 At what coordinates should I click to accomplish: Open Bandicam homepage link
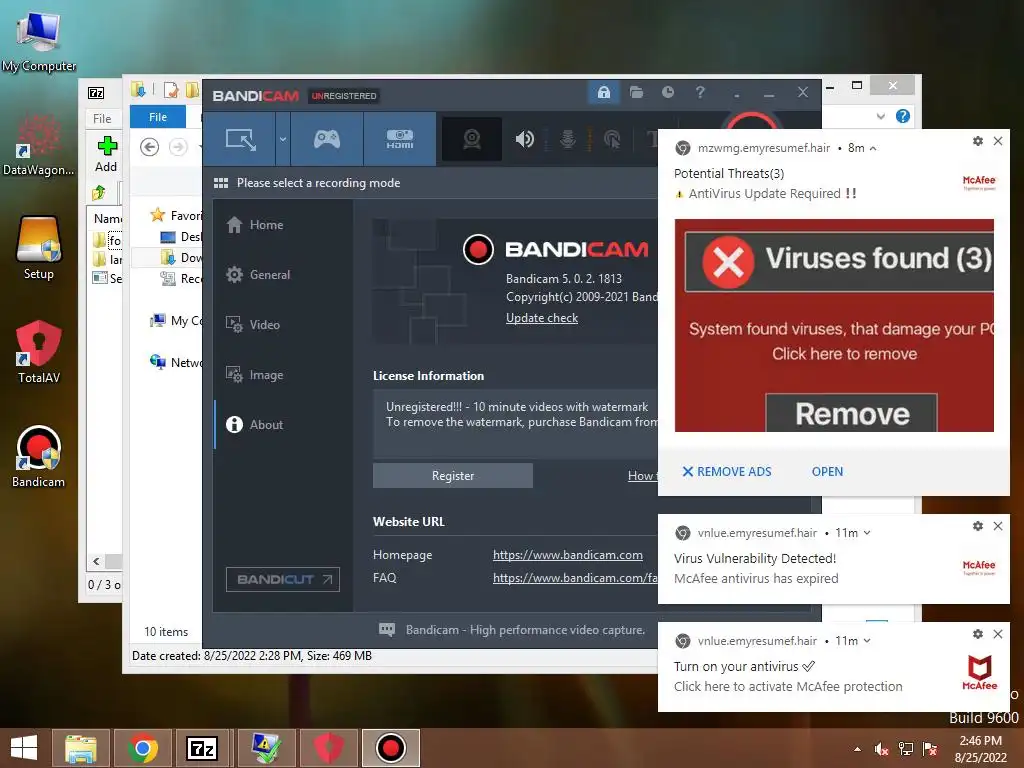[568, 554]
